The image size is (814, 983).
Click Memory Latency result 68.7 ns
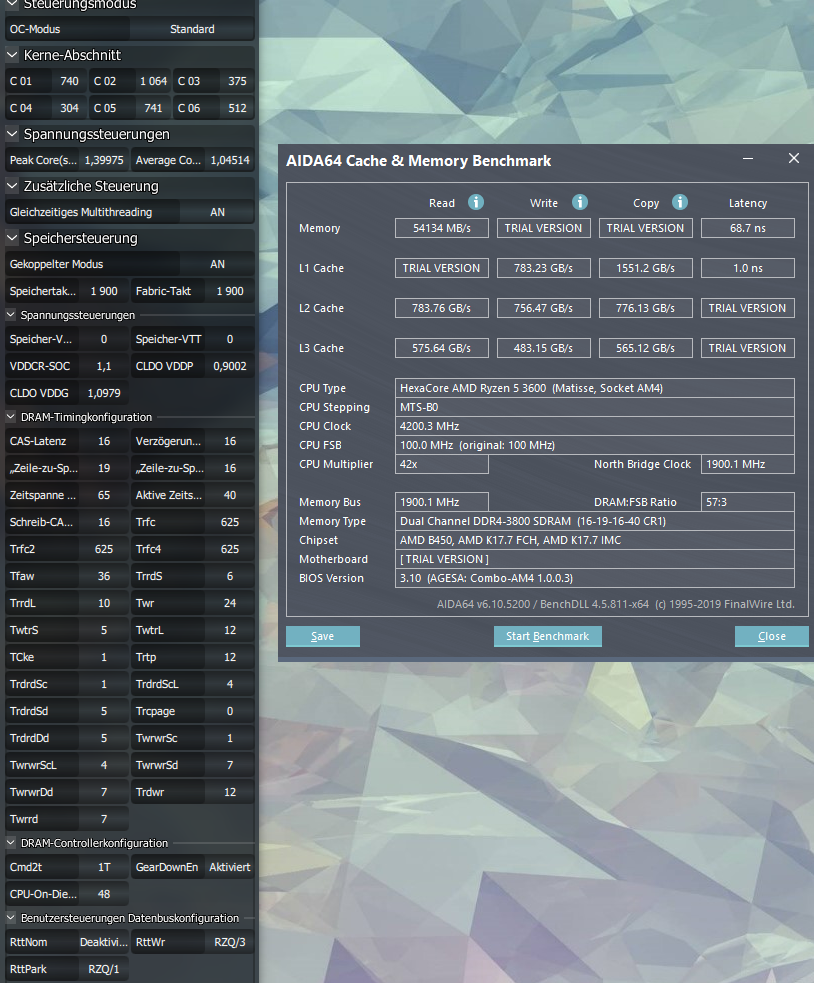tap(748, 228)
